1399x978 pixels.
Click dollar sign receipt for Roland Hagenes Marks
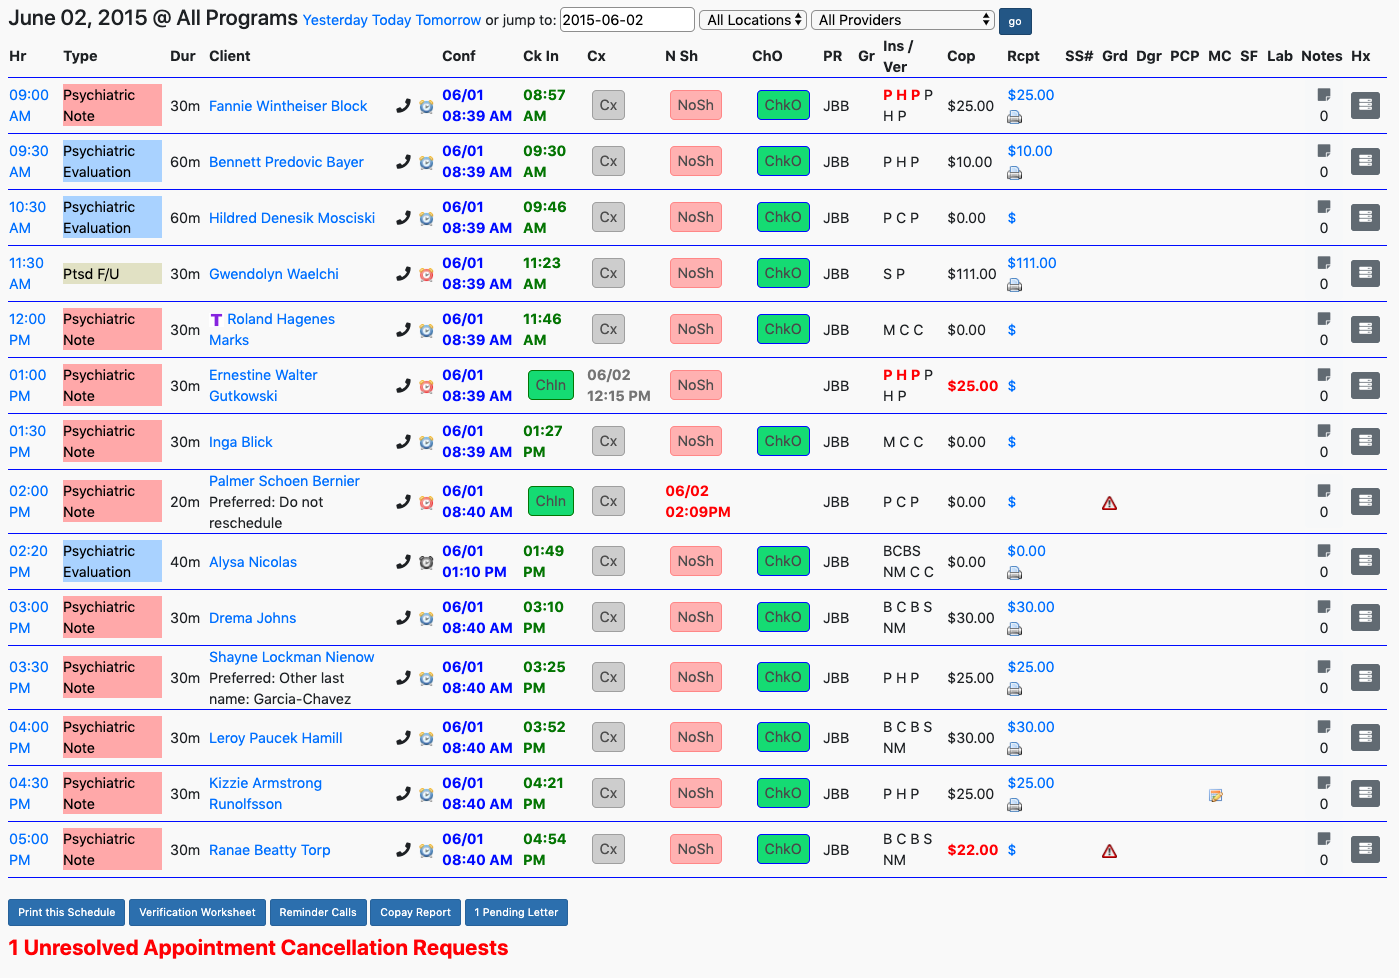coord(1012,330)
